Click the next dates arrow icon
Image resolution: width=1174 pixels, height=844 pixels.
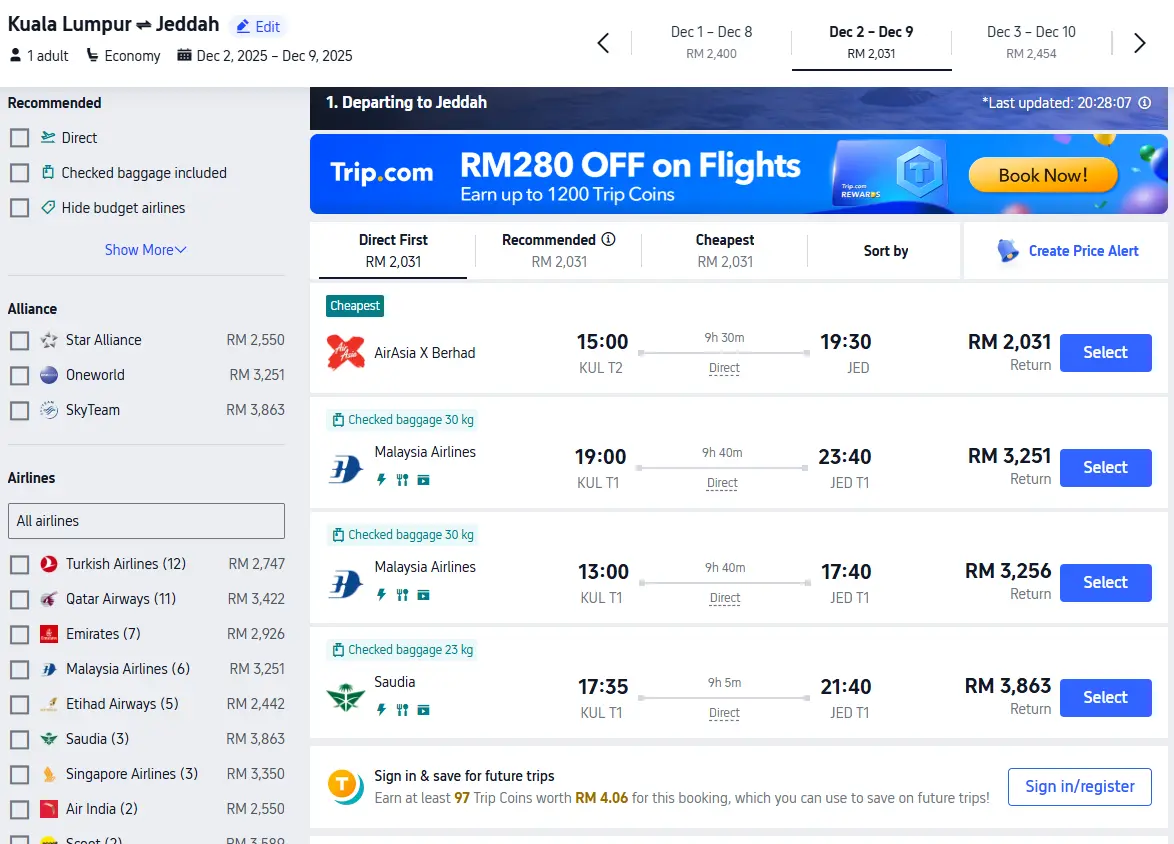click(x=1139, y=43)
